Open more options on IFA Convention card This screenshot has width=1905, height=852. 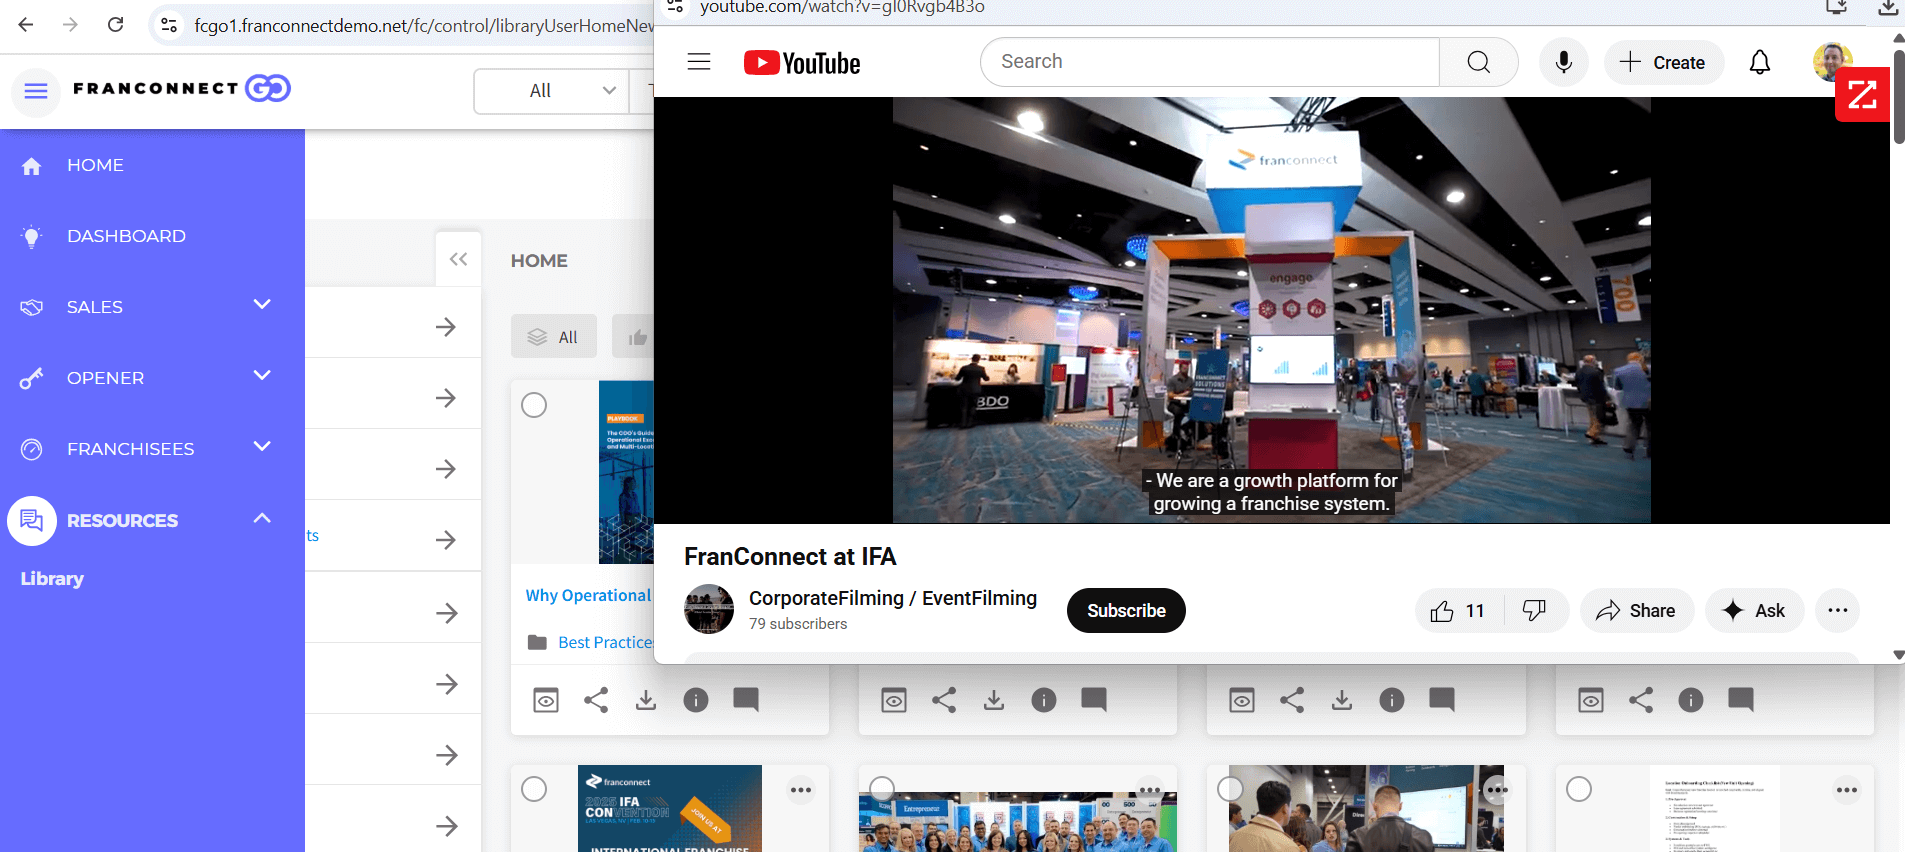point(801,790)
